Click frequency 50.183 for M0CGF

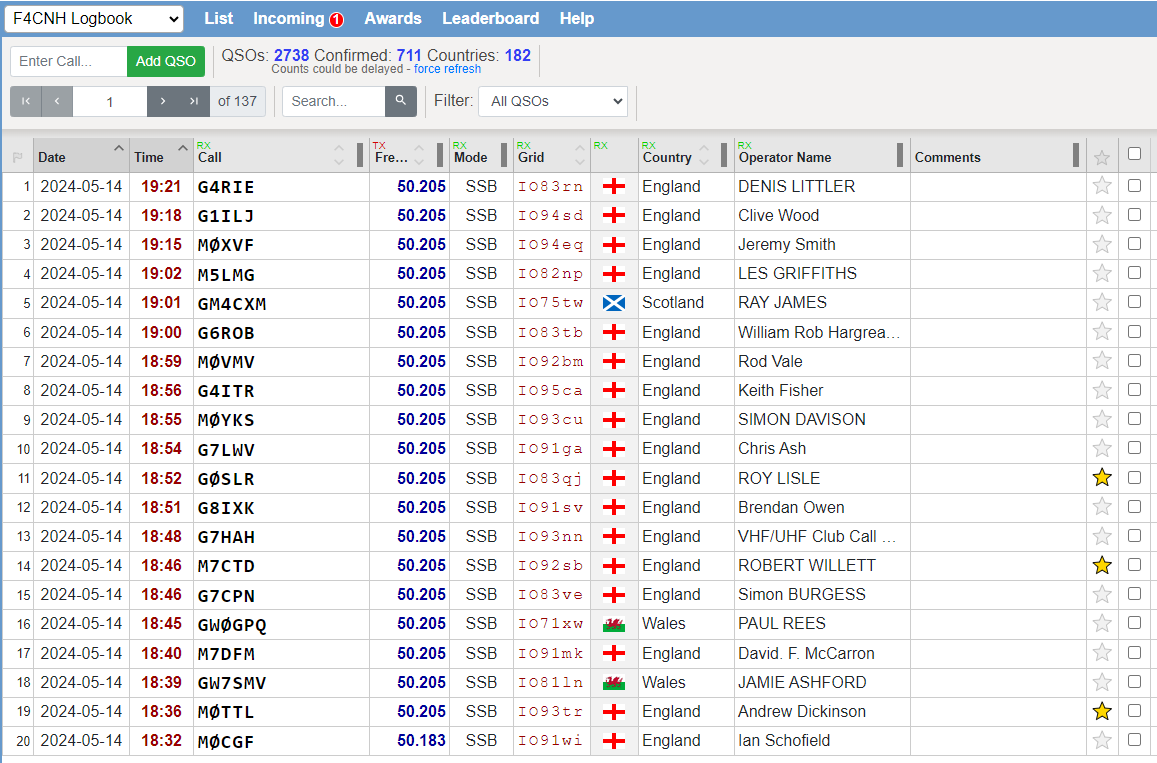point(421,740)
